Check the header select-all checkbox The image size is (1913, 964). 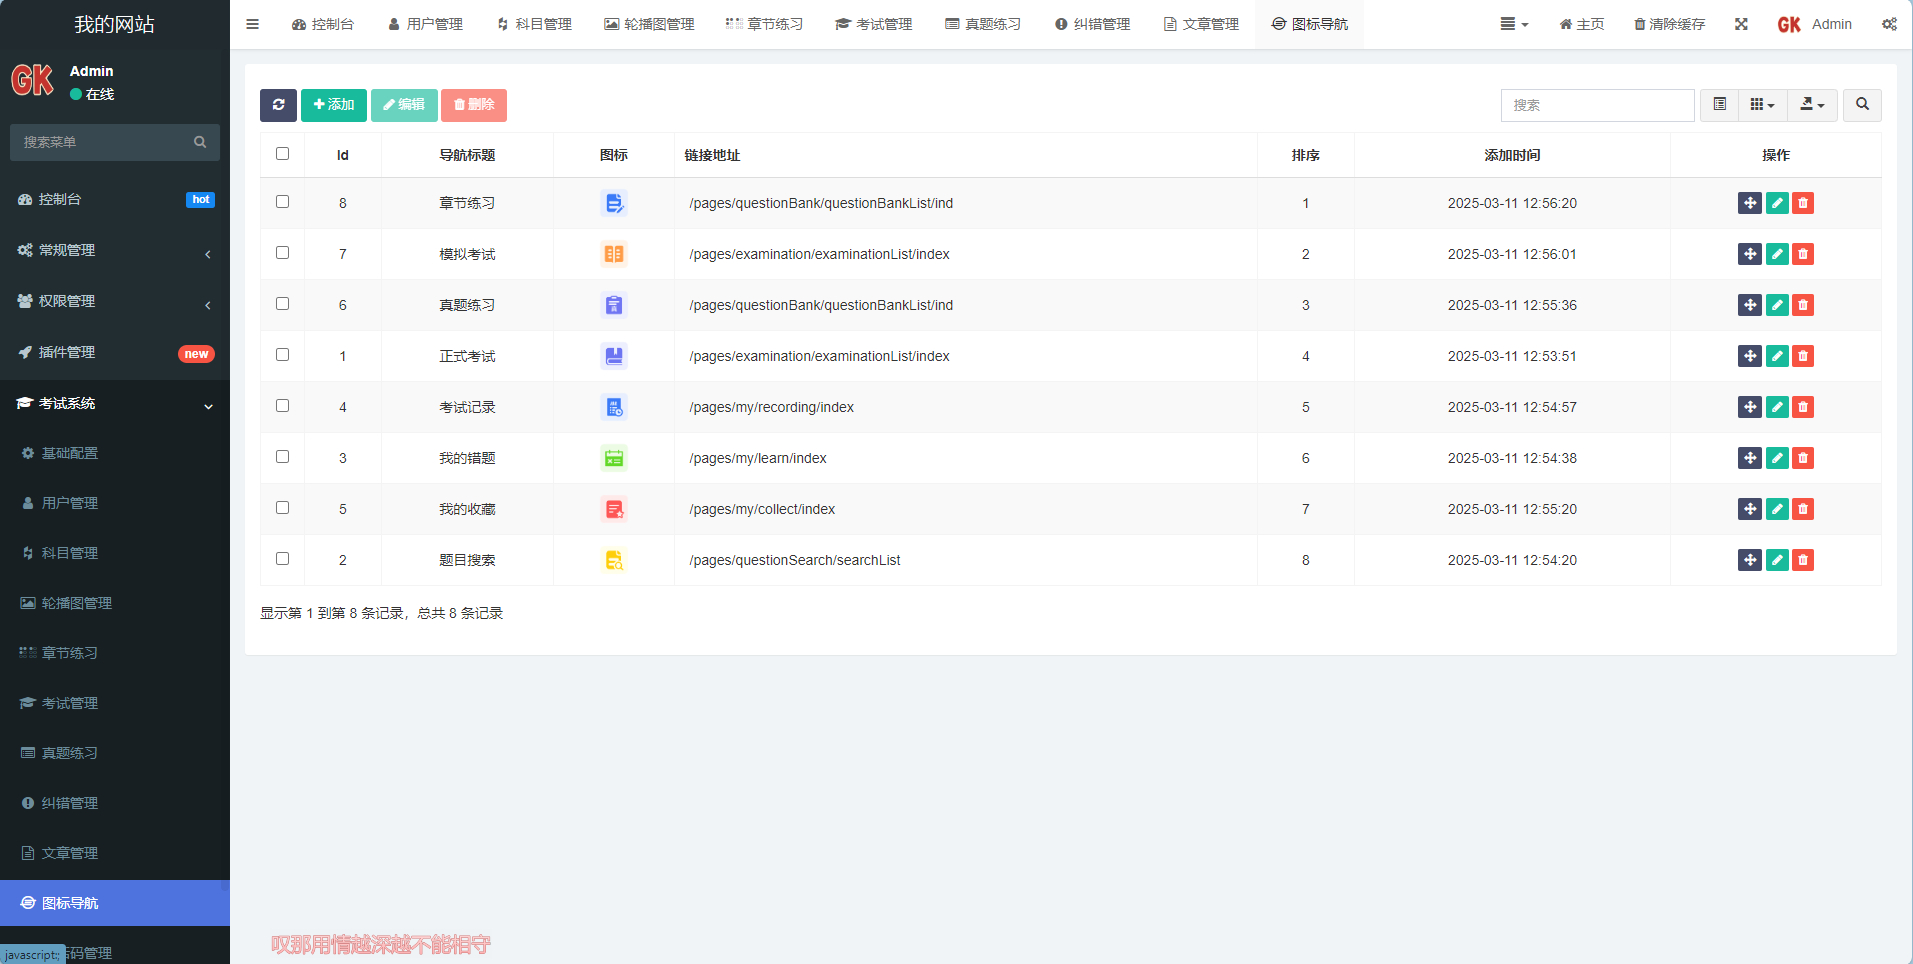click(282, 153)
